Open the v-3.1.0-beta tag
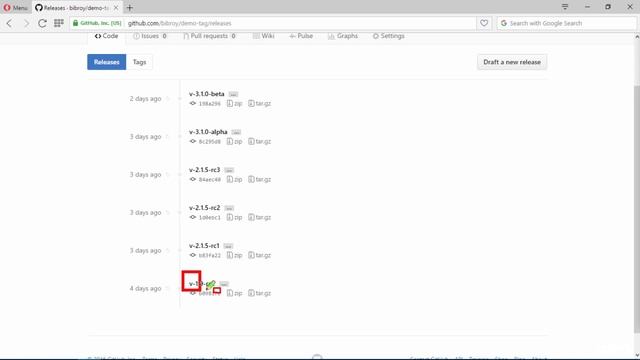Screen dimensions: 640x360 point(207,94)
